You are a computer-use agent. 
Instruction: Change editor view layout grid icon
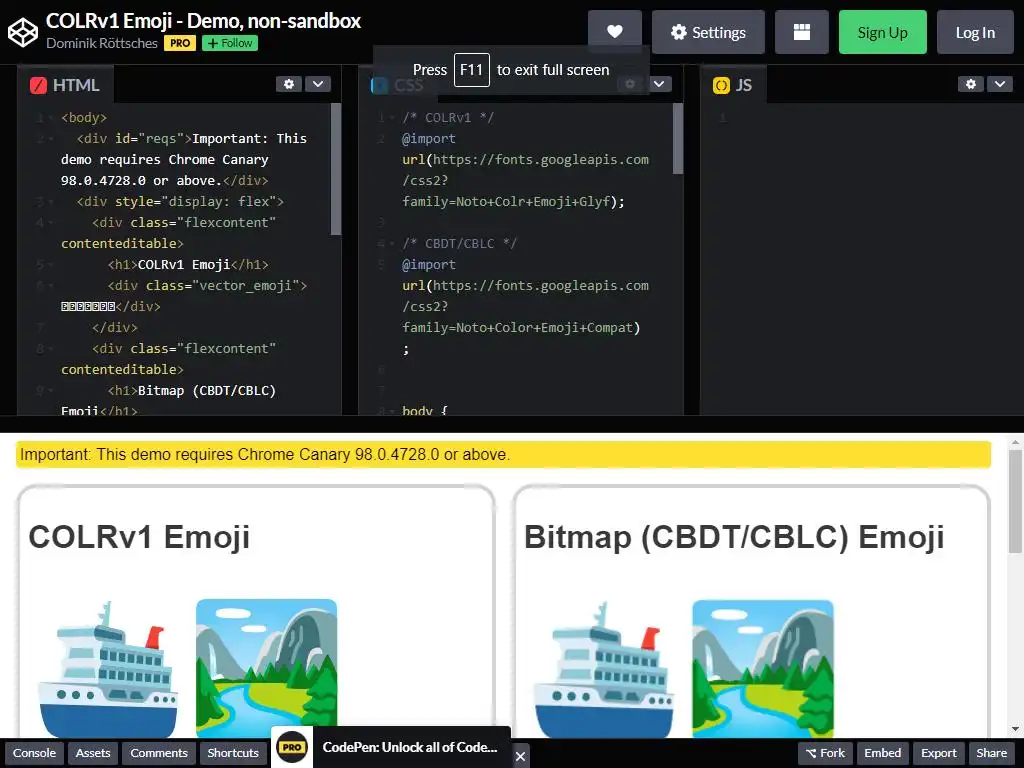coord(801,32)
